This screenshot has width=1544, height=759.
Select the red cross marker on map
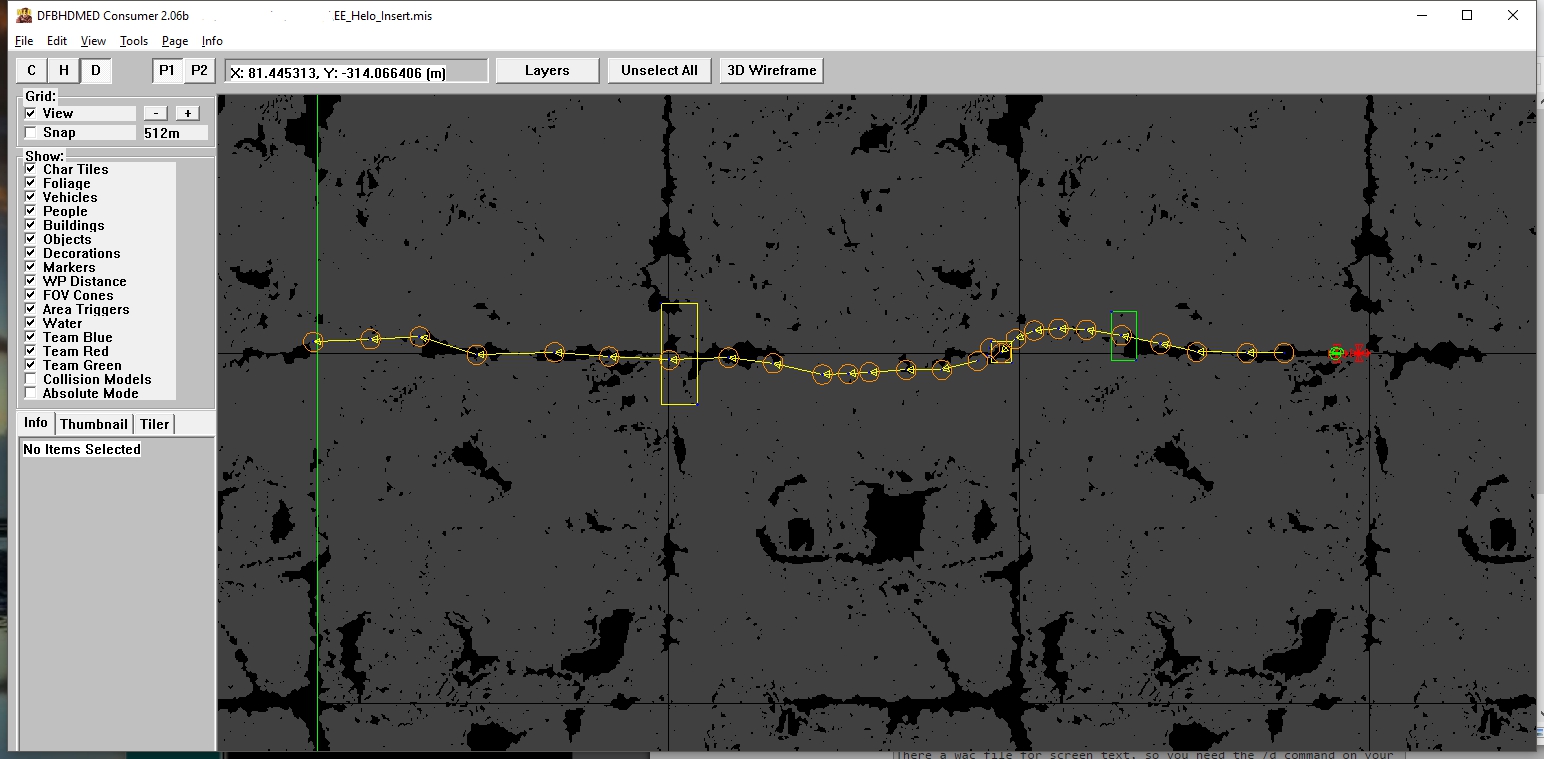click(1359, 352)
